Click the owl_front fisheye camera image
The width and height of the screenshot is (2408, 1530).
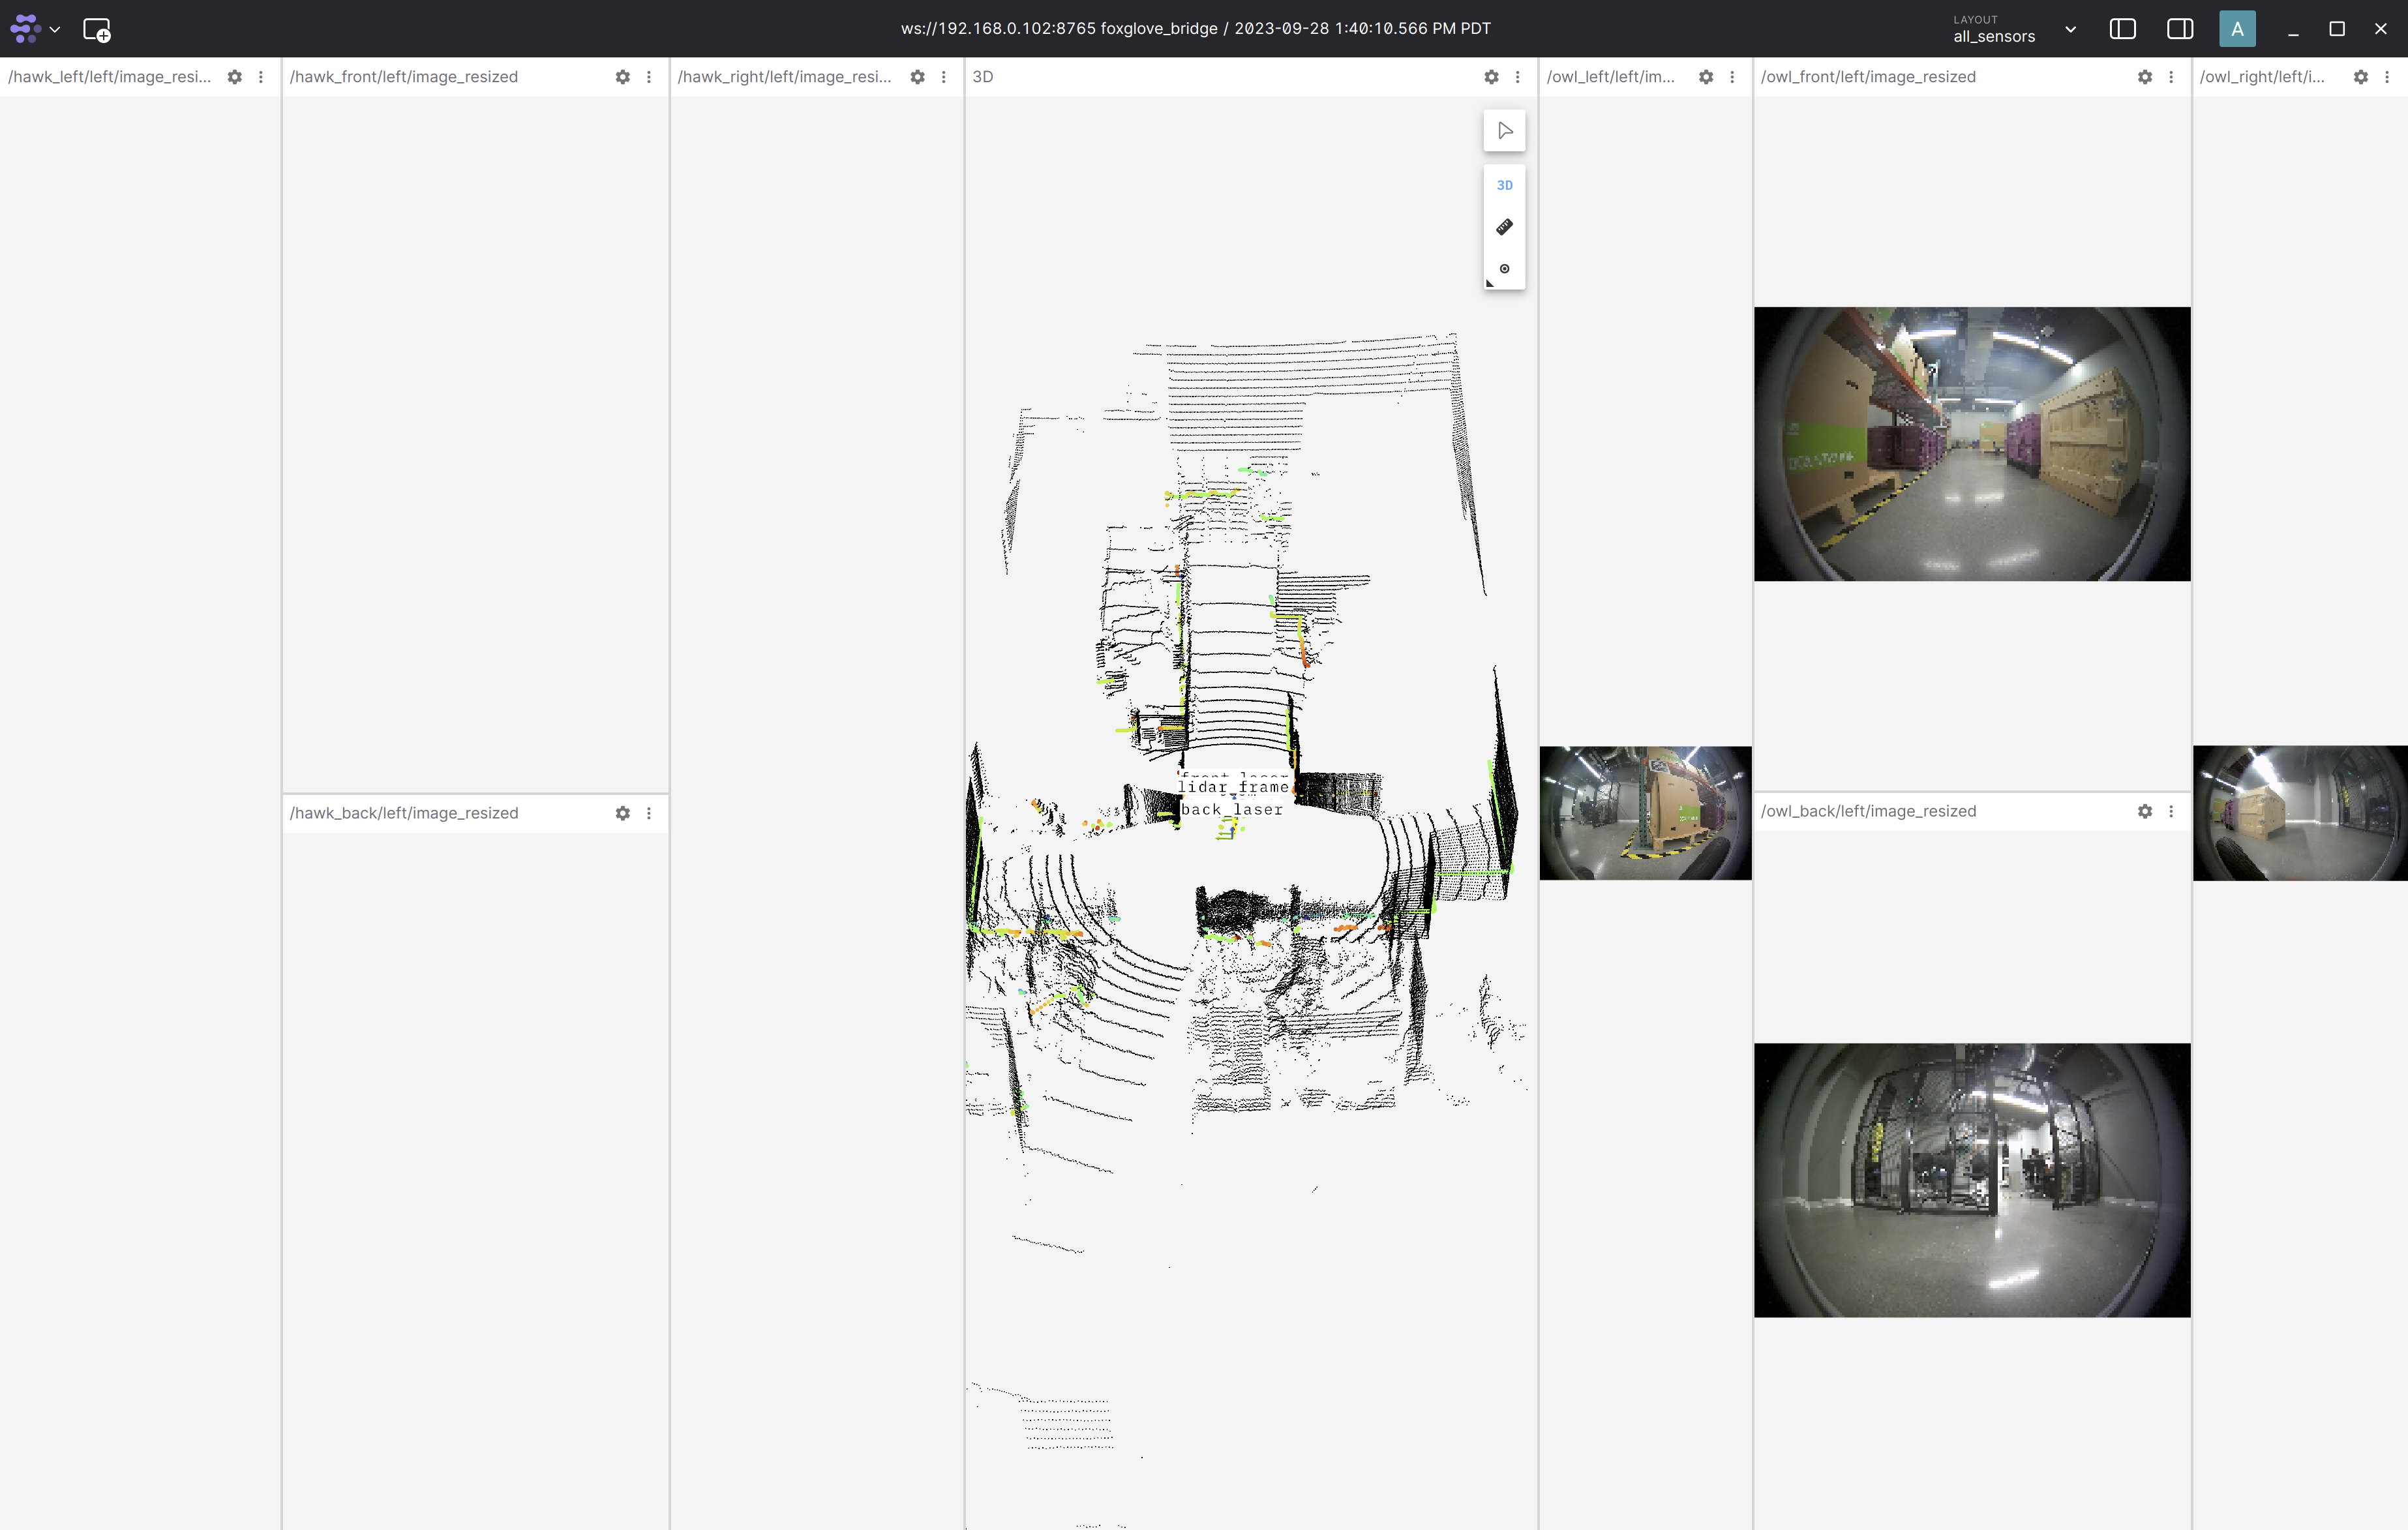(x=1971, y=443)
